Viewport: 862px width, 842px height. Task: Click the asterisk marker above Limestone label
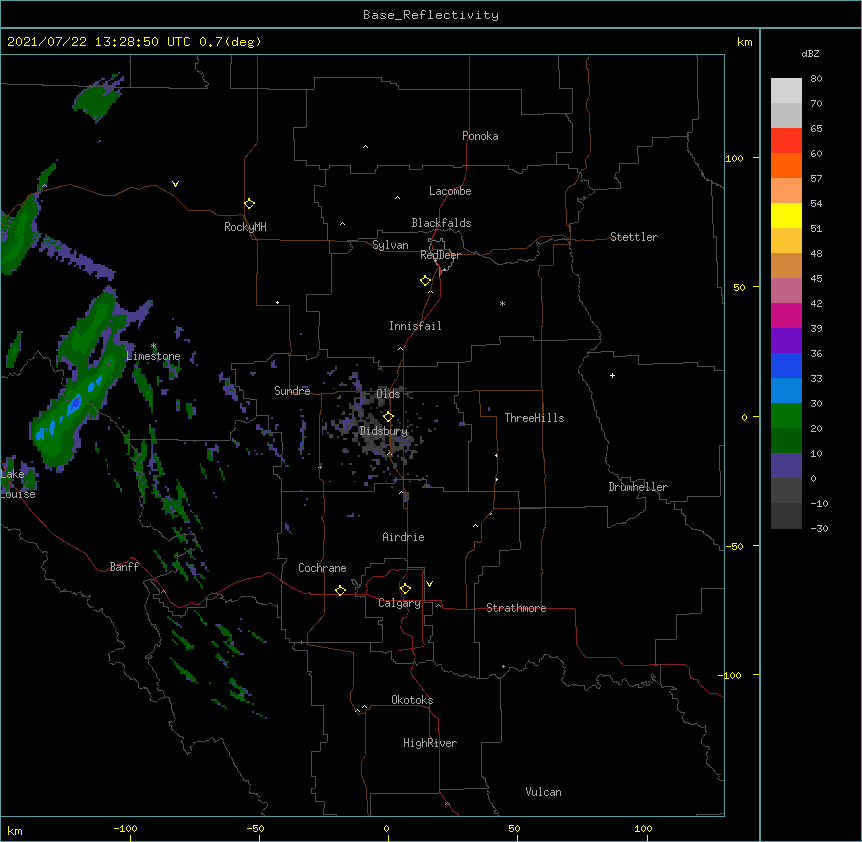pos(153,346)
